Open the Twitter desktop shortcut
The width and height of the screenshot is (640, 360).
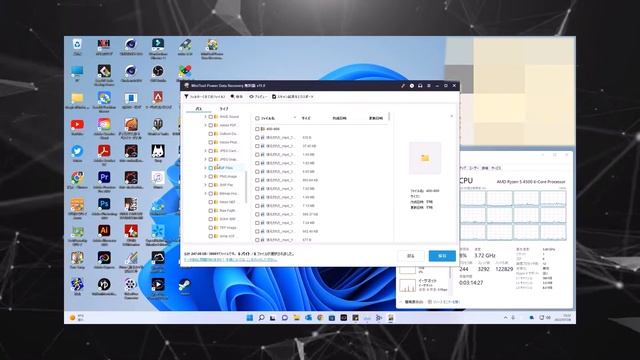[x=77, y=154]
